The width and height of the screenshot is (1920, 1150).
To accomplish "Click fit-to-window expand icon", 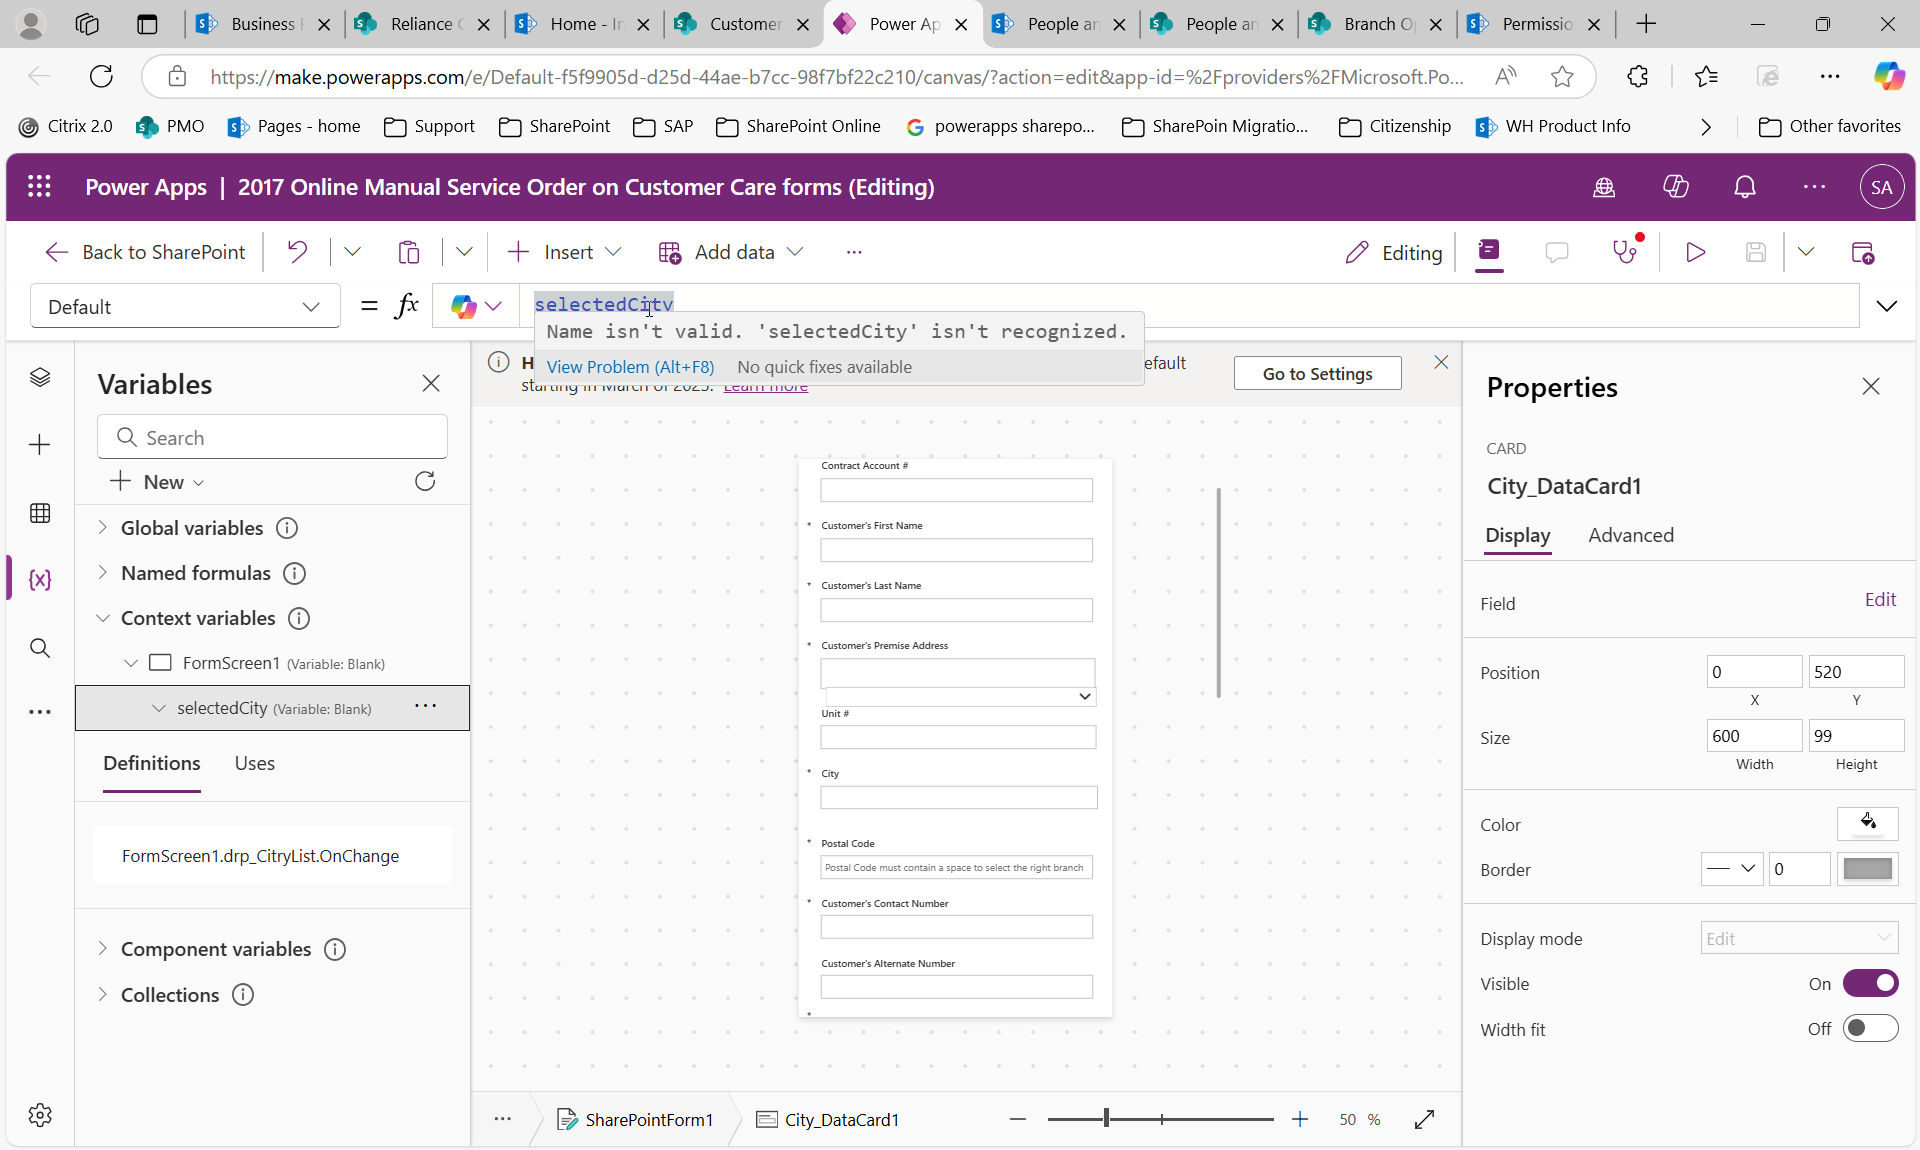I will tap(1425, 1119).
